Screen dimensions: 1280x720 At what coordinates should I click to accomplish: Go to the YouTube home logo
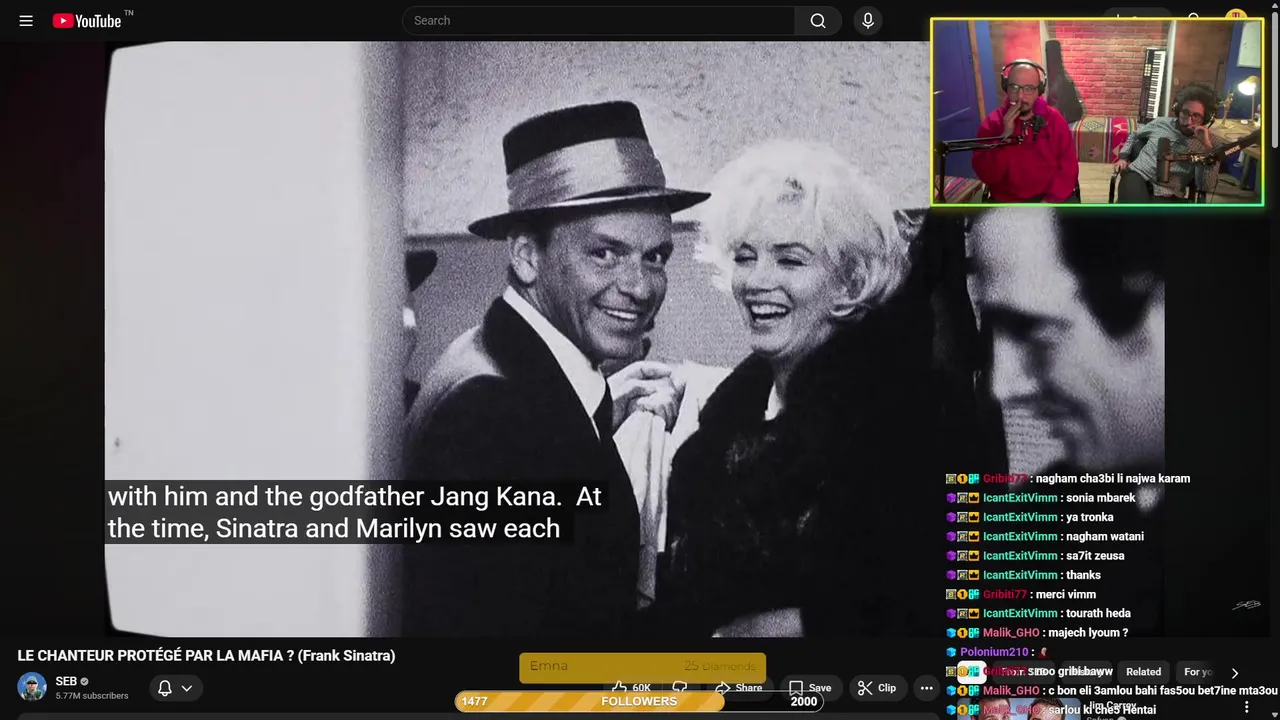click(87, 21)
